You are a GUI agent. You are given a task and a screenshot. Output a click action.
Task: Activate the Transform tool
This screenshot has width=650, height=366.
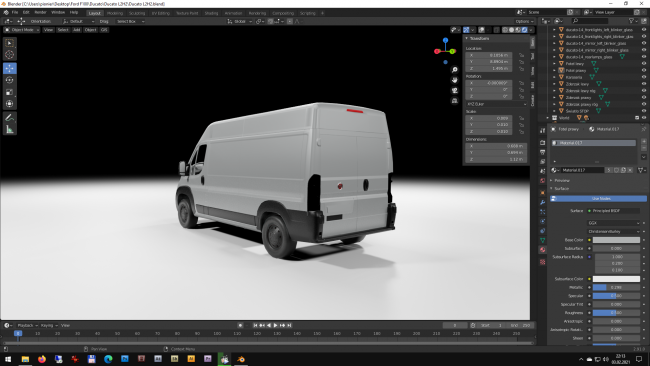[x=10, y=104]
